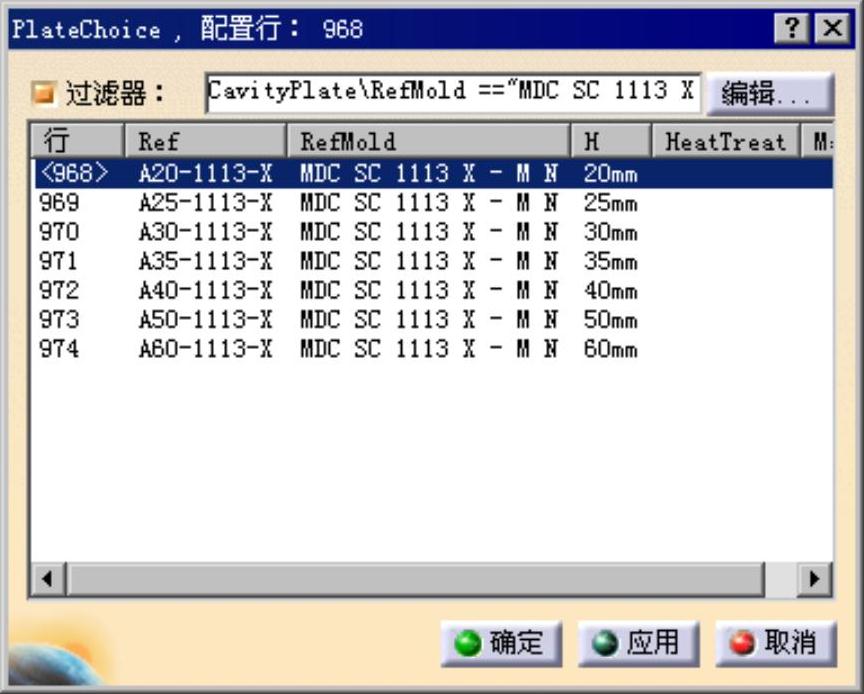Sort by the RefMold column header
Screen dimensions: 864x694
click(428, 141)
